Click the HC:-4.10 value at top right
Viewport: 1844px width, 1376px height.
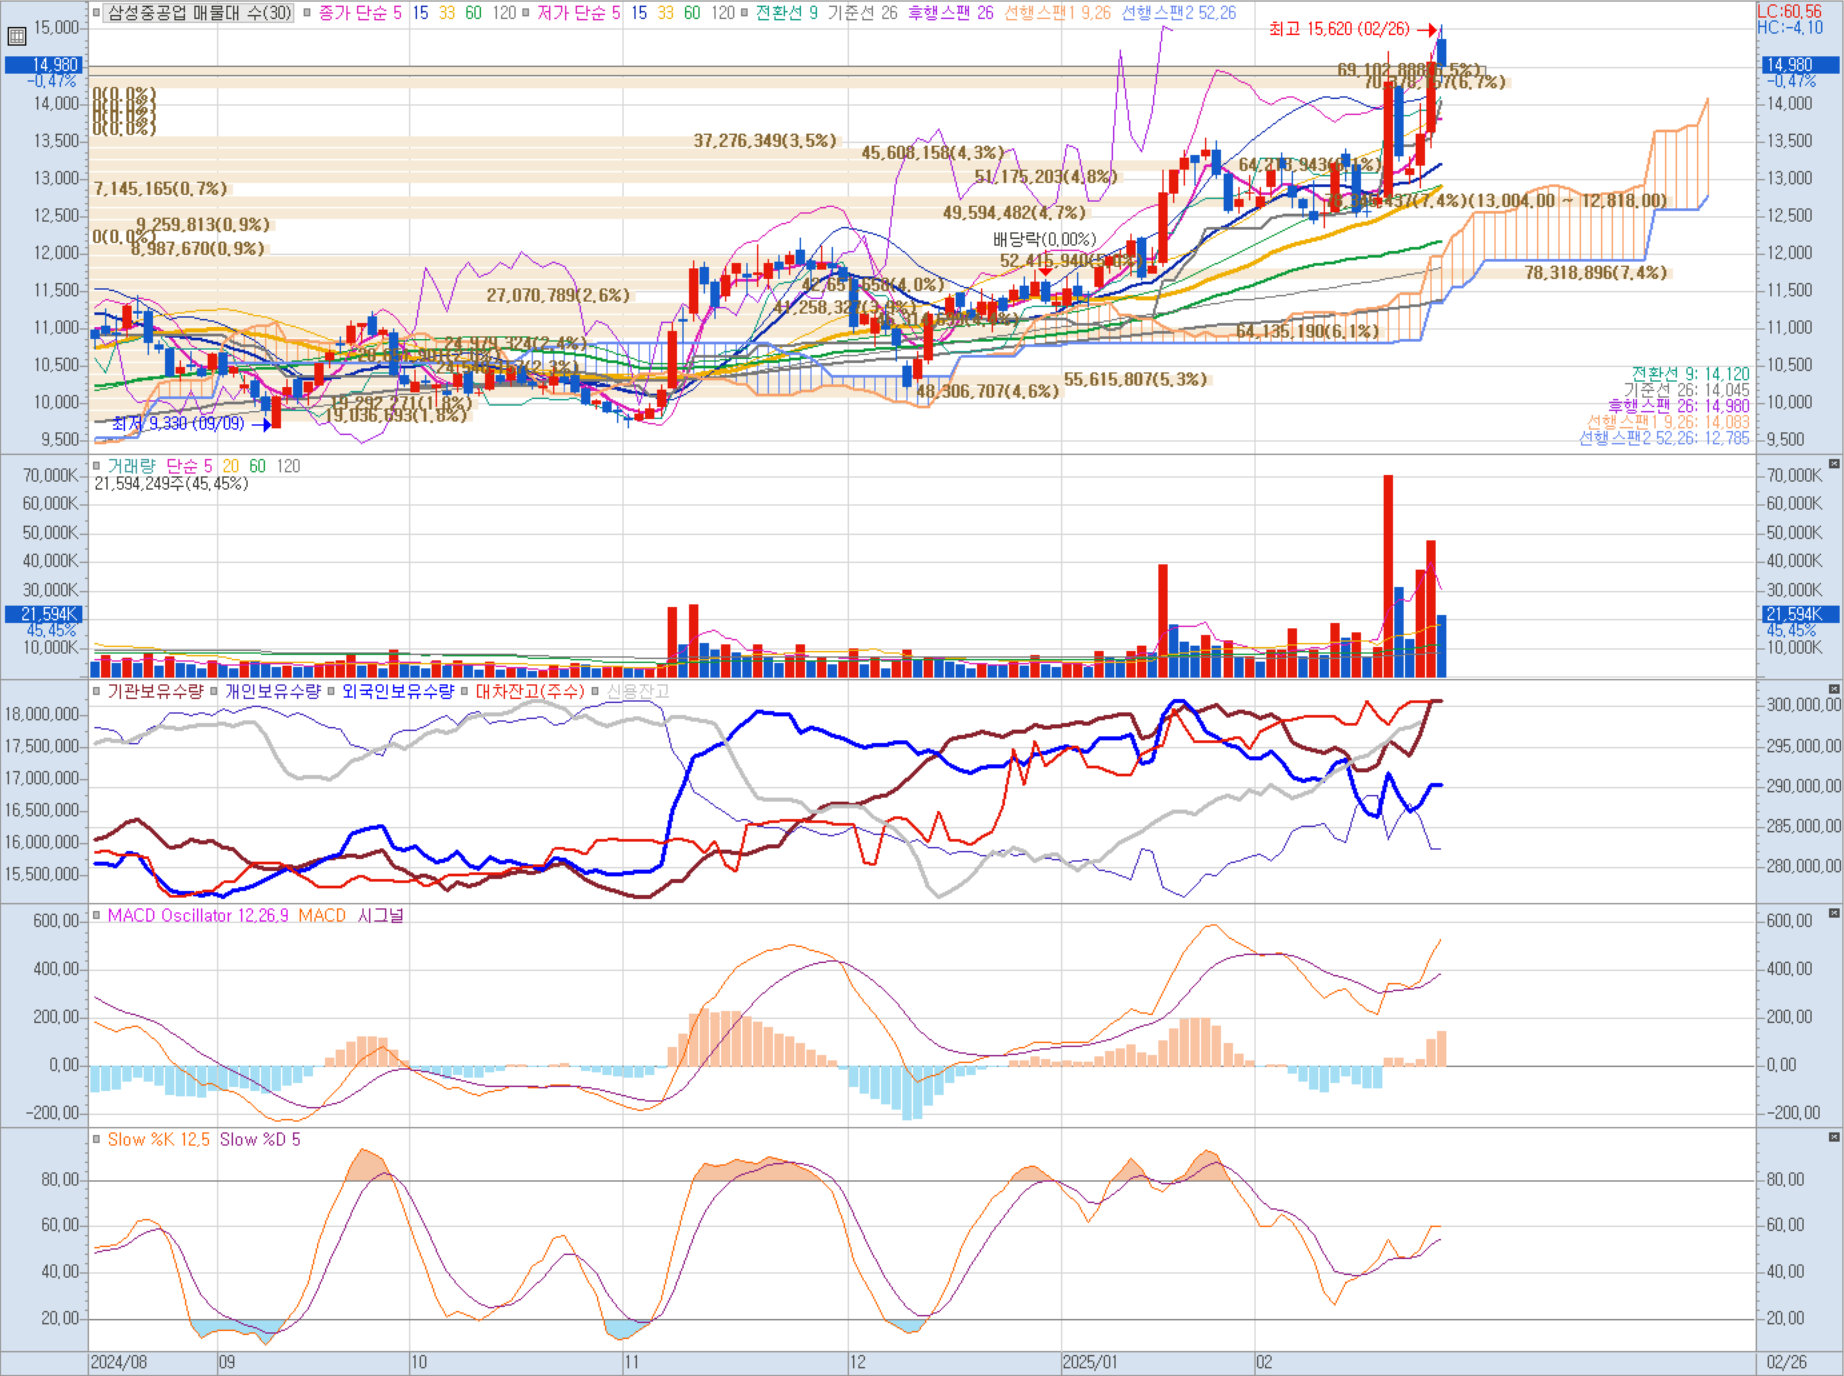pyautogui.click(x=1790, y=28)
